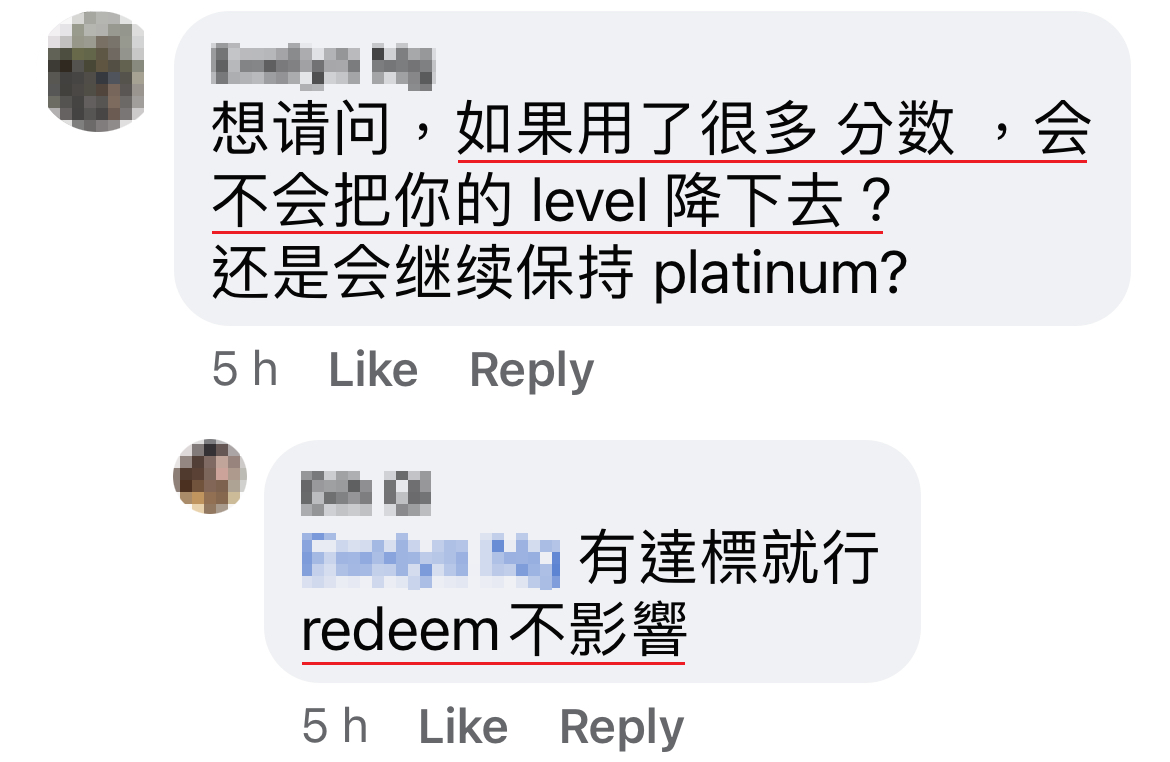Open the top commenter's pixelated profile picture
The height and width of the screenshot is (762, 1170).
point(96,72)
